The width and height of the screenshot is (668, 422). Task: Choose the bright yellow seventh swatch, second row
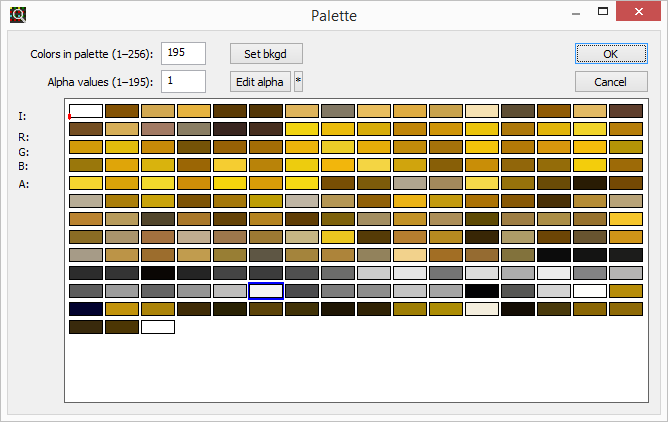(x=302, y=129)
